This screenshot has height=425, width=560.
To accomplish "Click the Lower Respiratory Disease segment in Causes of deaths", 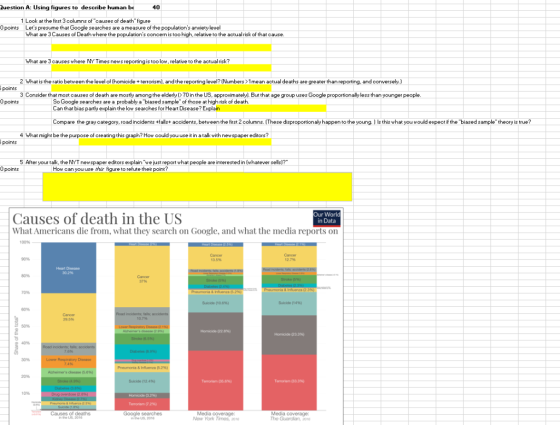I will [69, 362].
